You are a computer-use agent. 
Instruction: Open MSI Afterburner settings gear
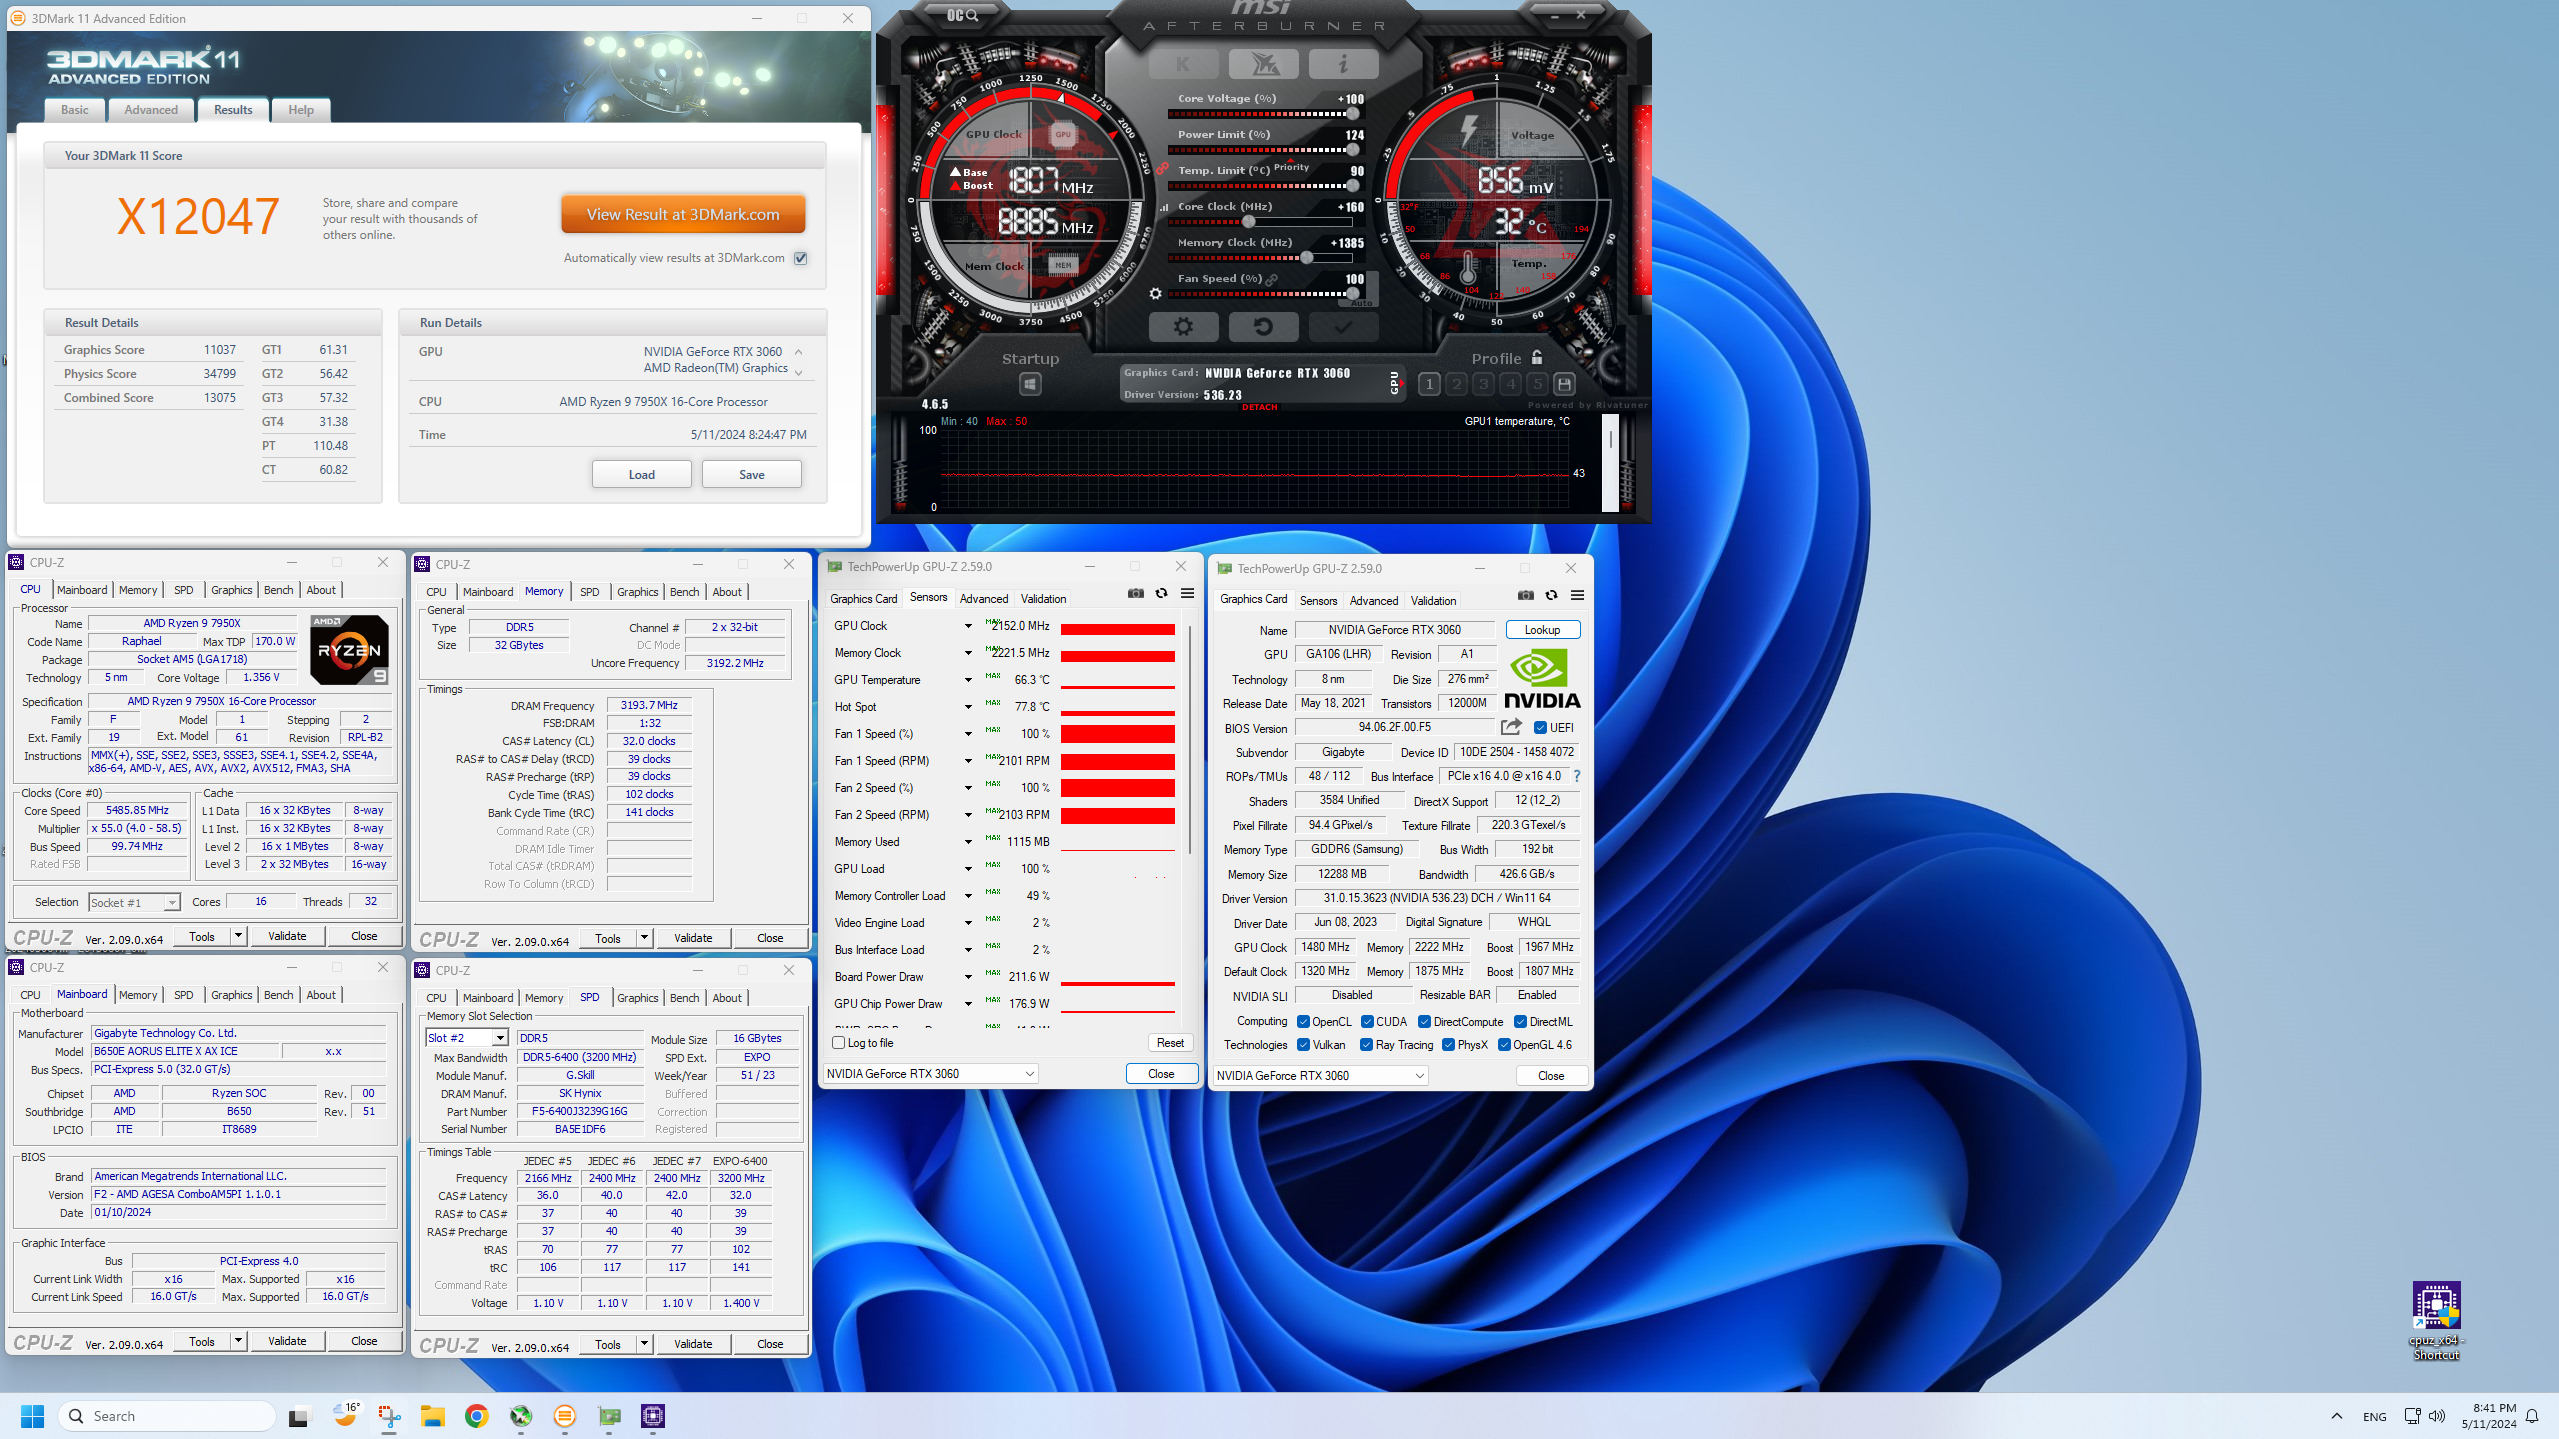tap(1183, 327)
